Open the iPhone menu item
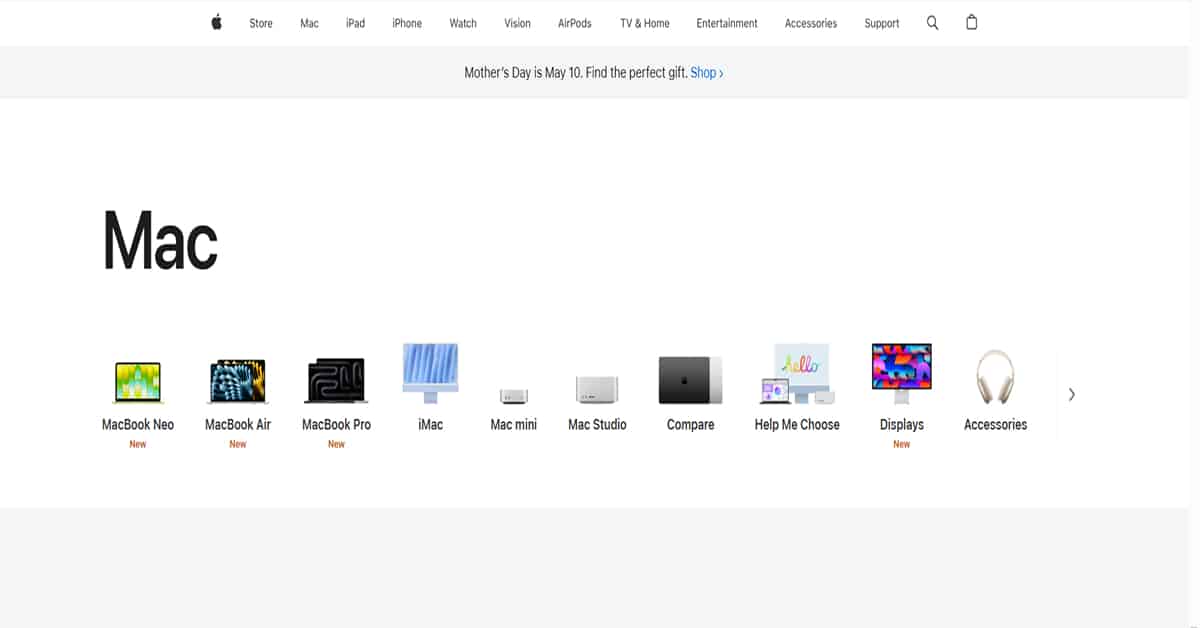Image resolution: width=1200 pixels, height=628 pixels. 407,23
